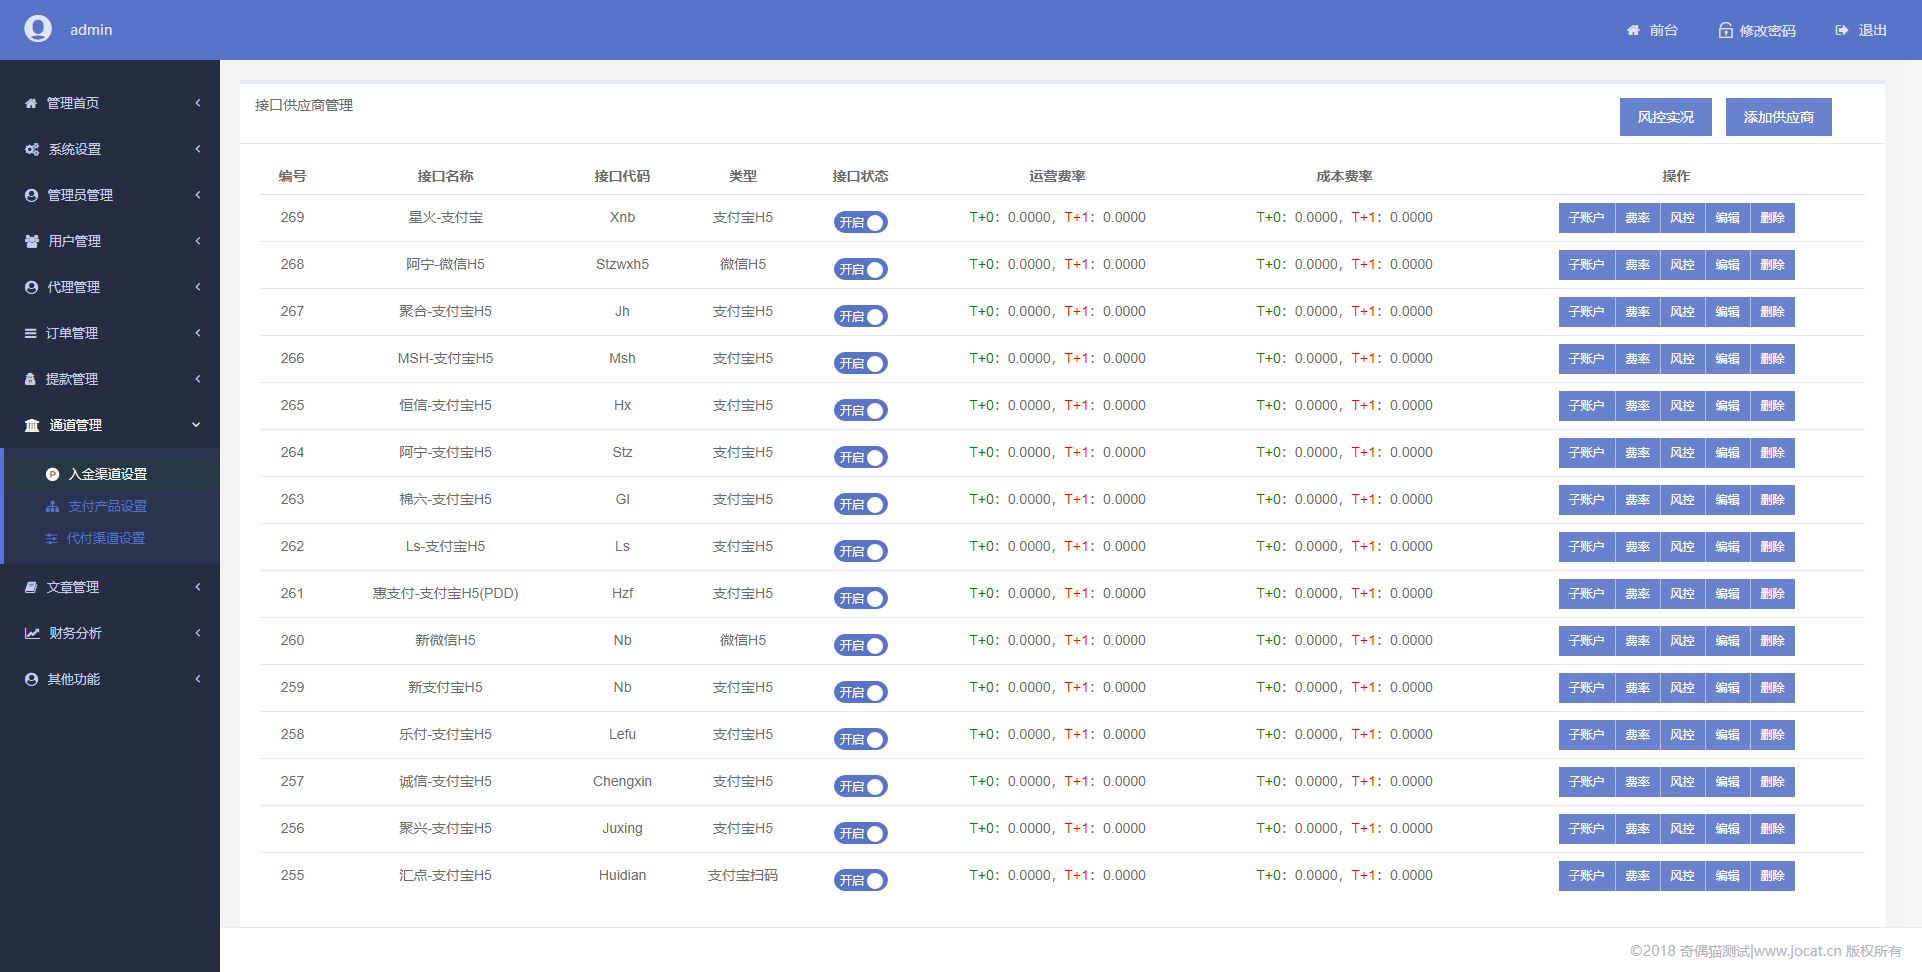Expand the 订单管理 menu chevron

tap(198, 333)
